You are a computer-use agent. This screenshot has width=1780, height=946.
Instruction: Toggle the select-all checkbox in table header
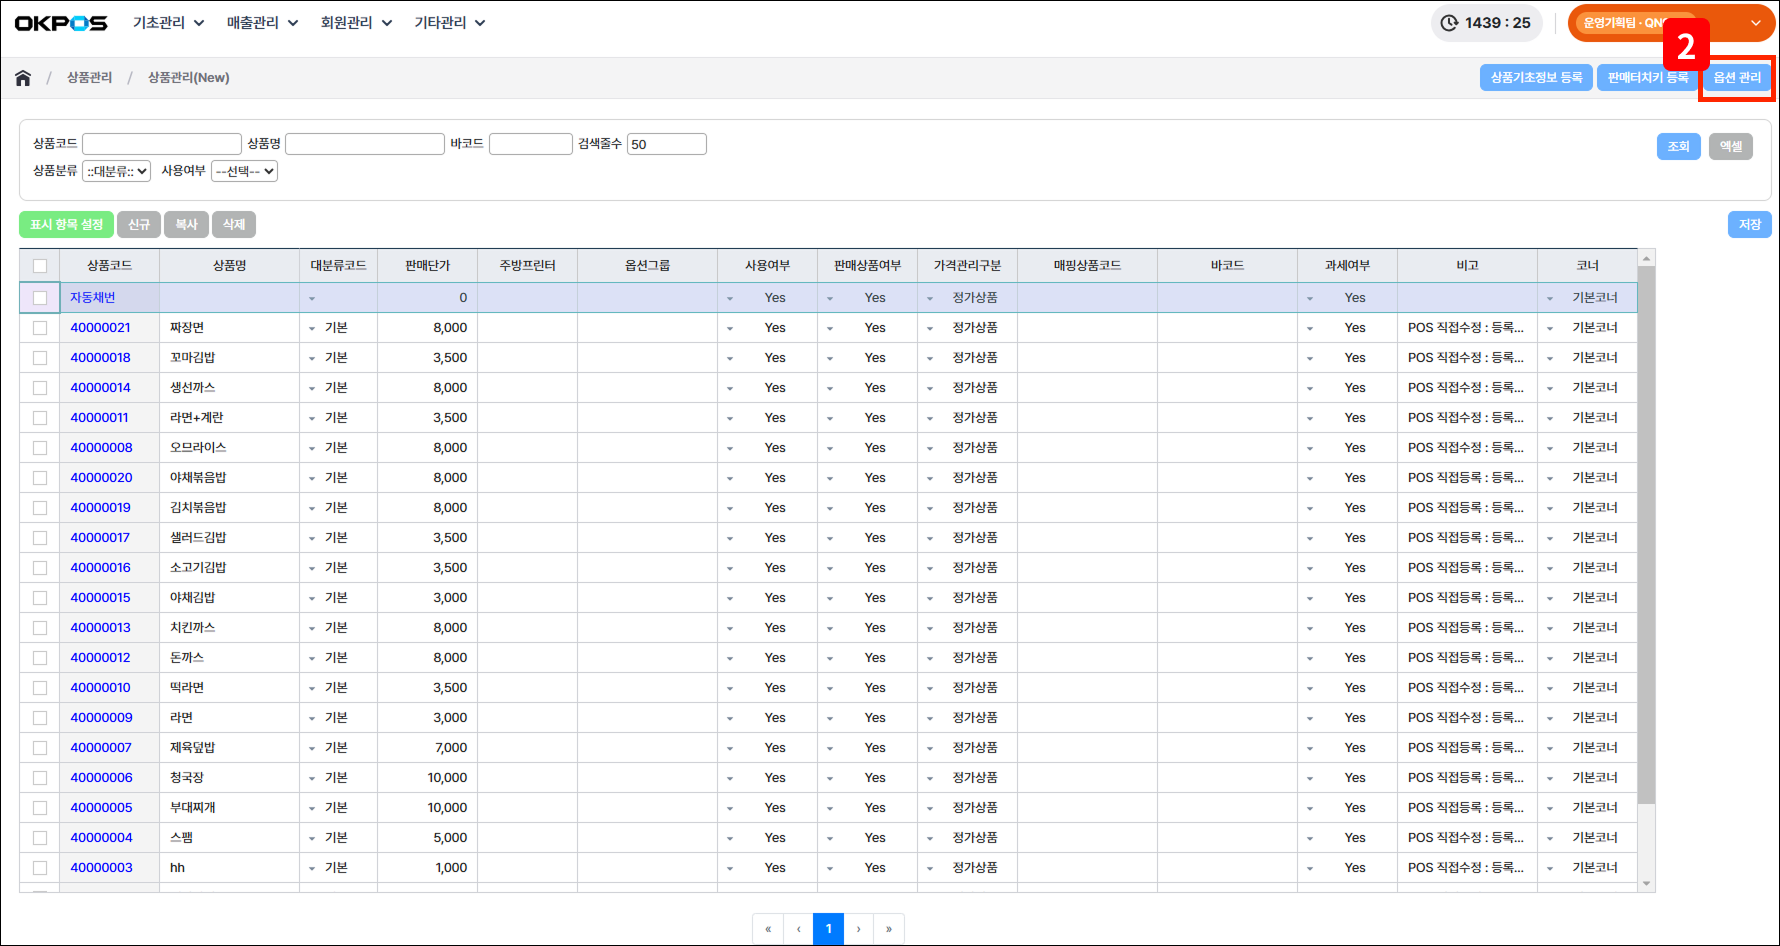(x=40, y=266)
